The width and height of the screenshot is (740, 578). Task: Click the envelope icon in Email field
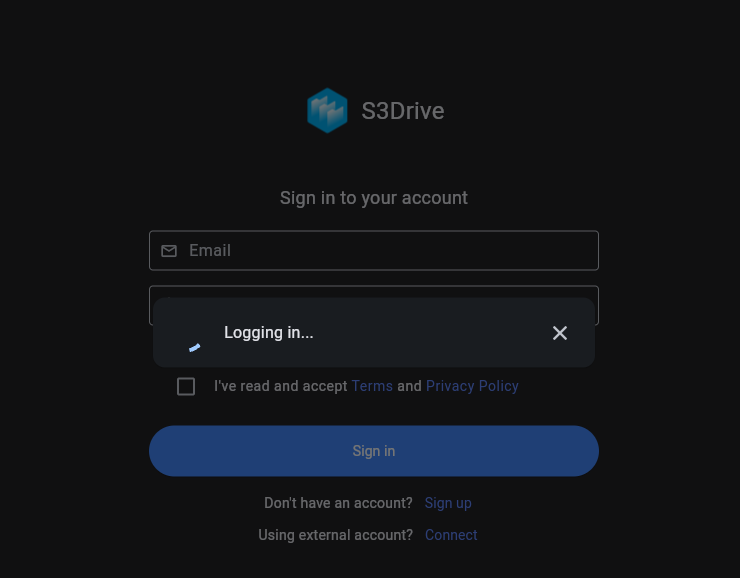(x=169, y=251)
